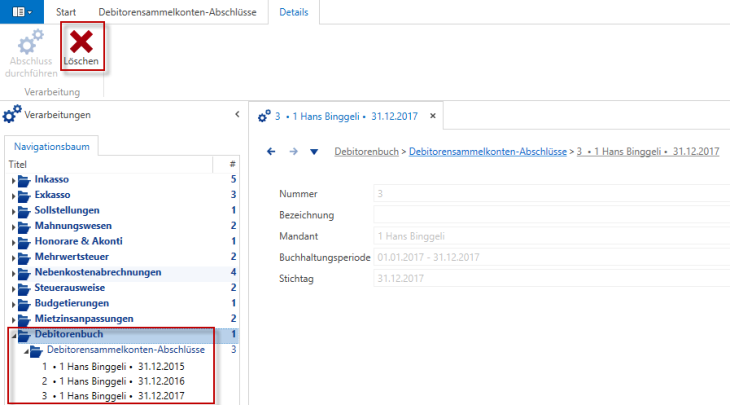
Task: Close the 3 • 1 Hans Binggeli document tab
Action: coord(433,116)
